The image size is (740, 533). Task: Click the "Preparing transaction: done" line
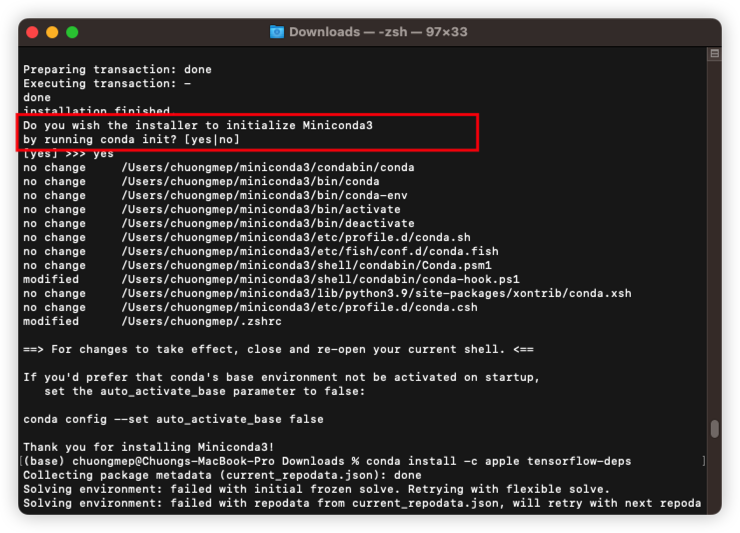117,70
